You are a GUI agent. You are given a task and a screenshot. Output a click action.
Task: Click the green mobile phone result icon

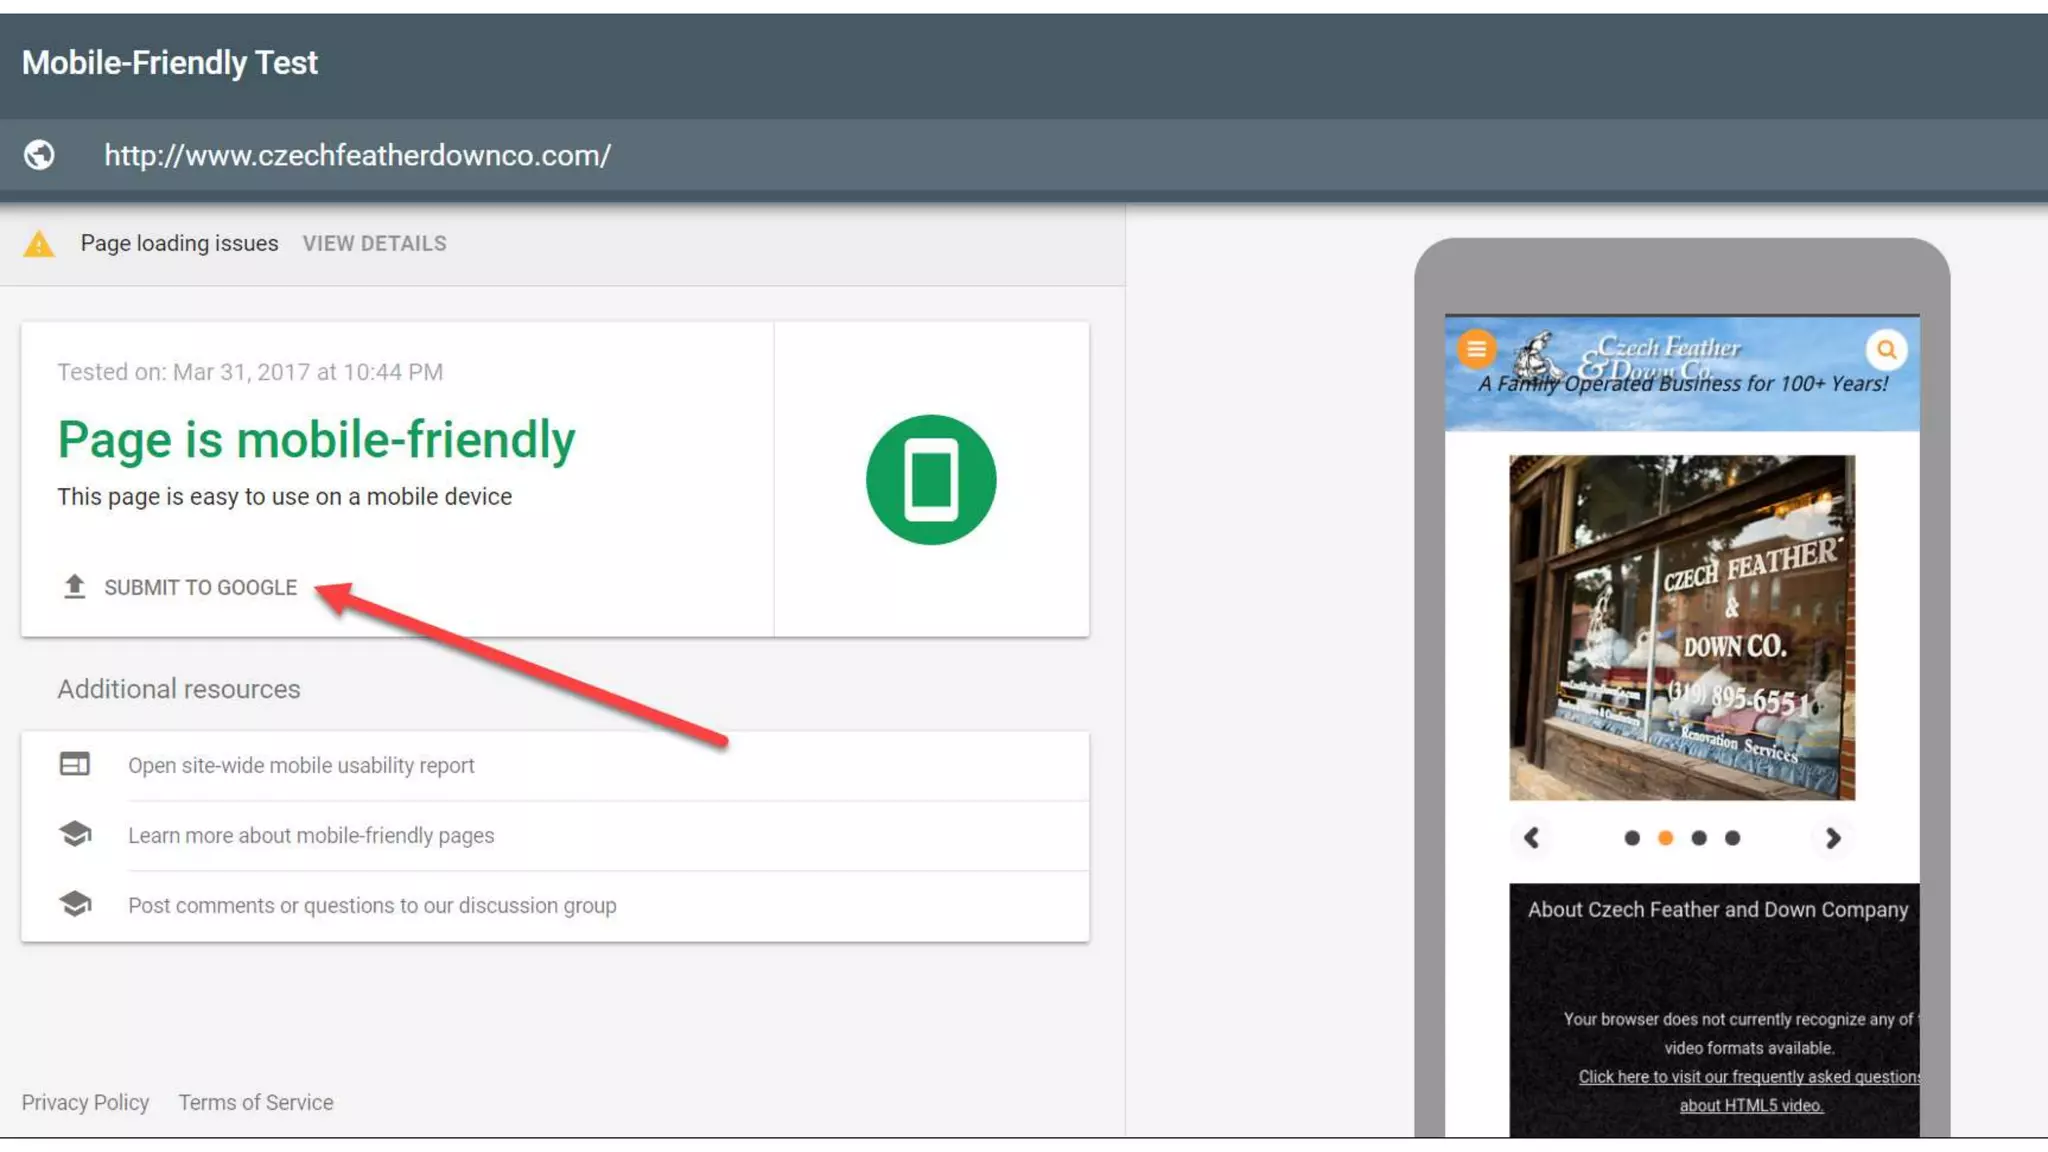pos(930,480)
